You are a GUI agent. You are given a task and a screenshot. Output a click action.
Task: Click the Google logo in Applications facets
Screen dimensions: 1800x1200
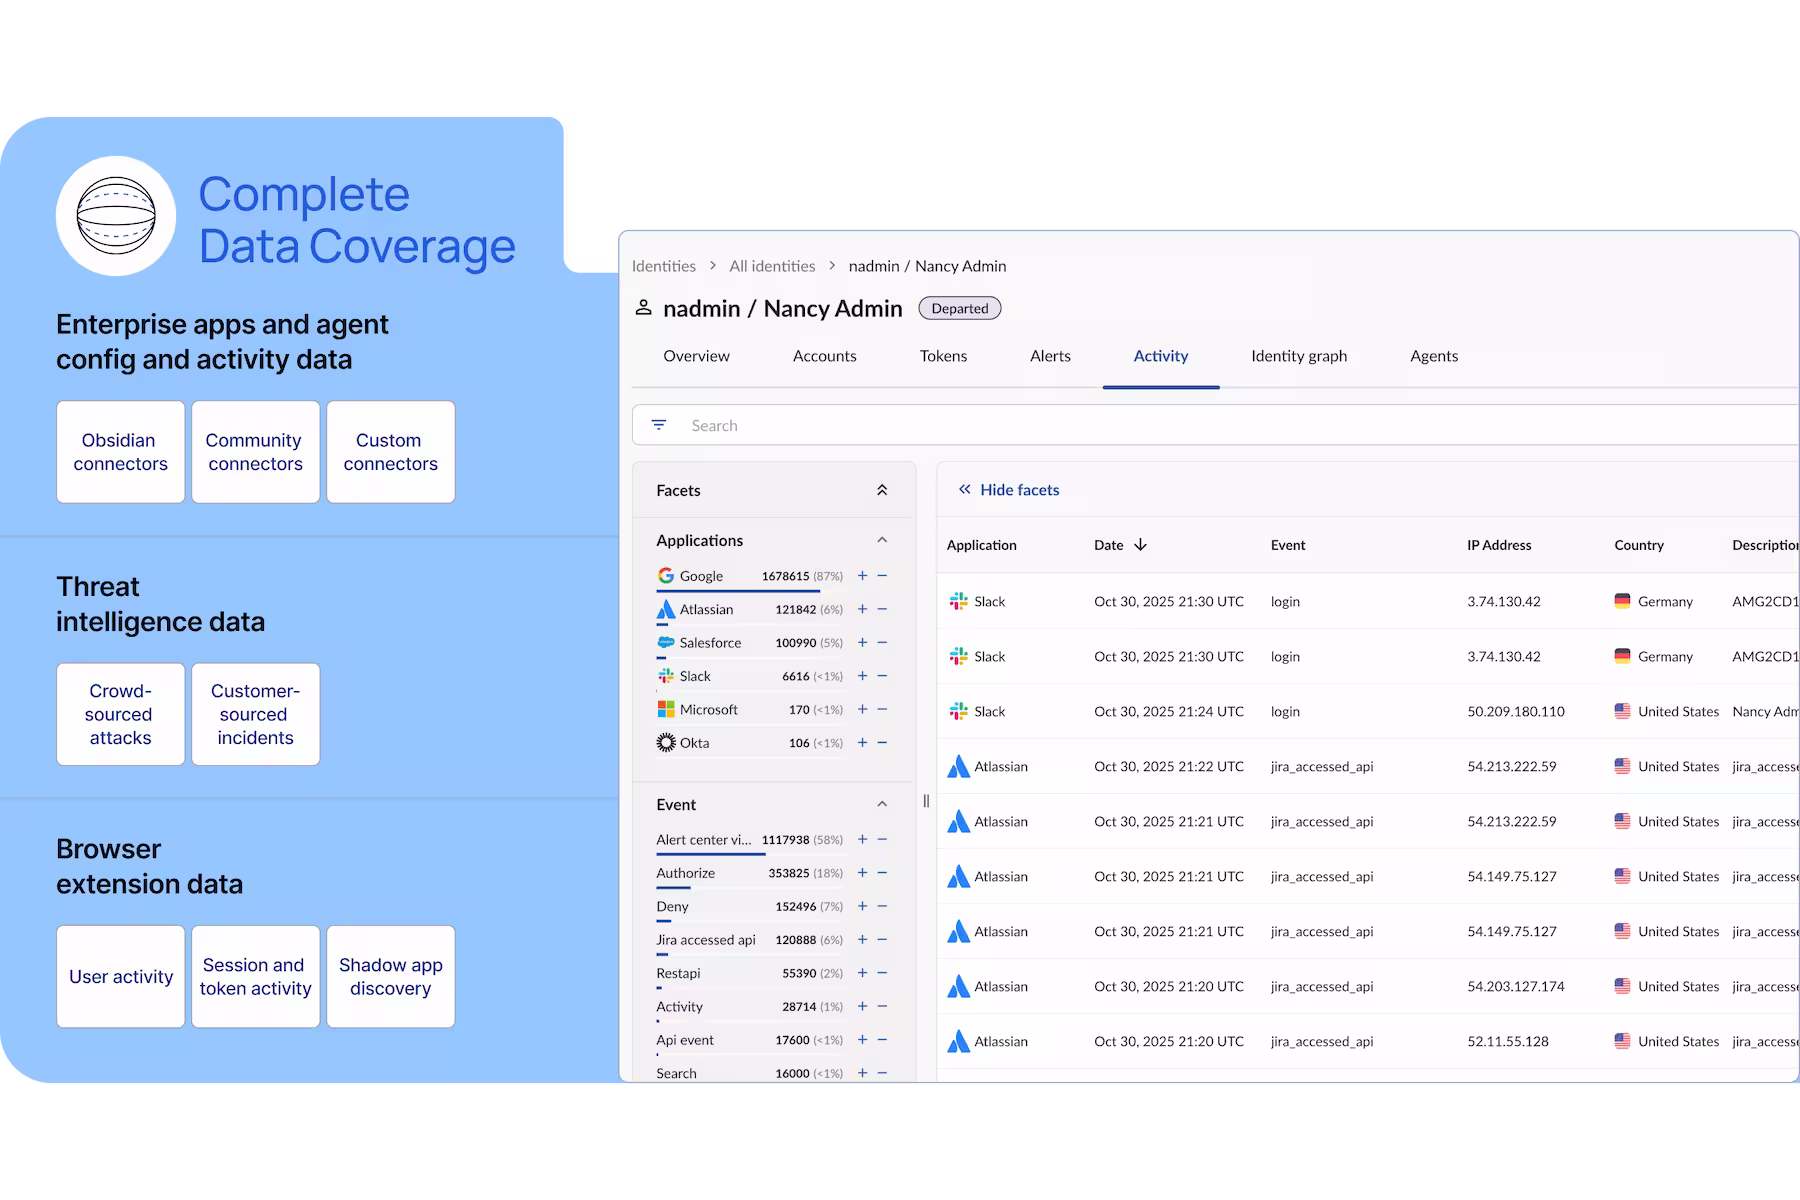(666, 576)
